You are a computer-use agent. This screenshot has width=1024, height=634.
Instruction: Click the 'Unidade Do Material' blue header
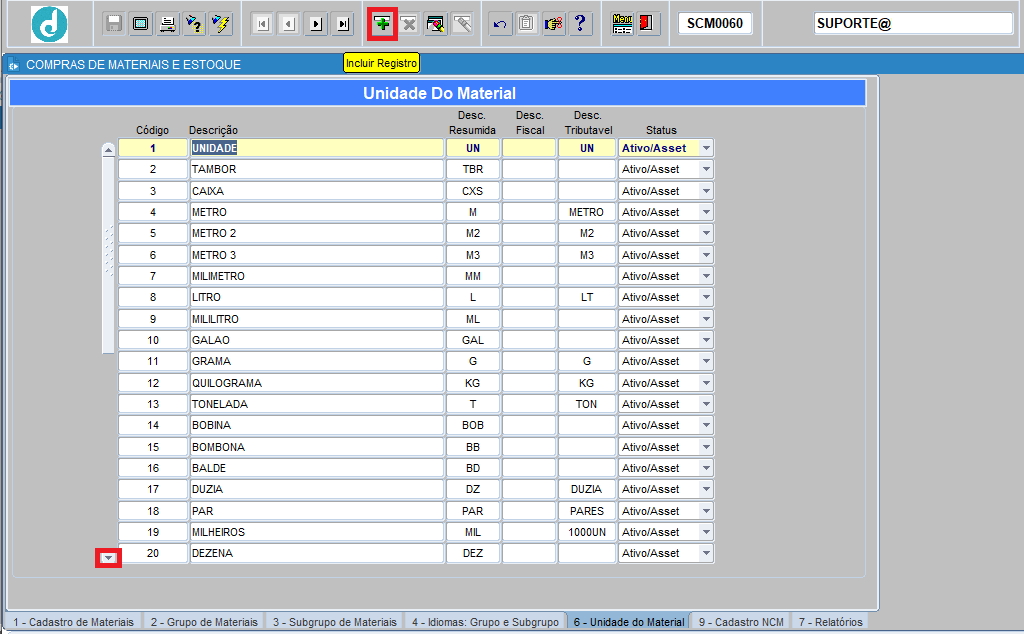pyautogui.click(x=438, y=93)
